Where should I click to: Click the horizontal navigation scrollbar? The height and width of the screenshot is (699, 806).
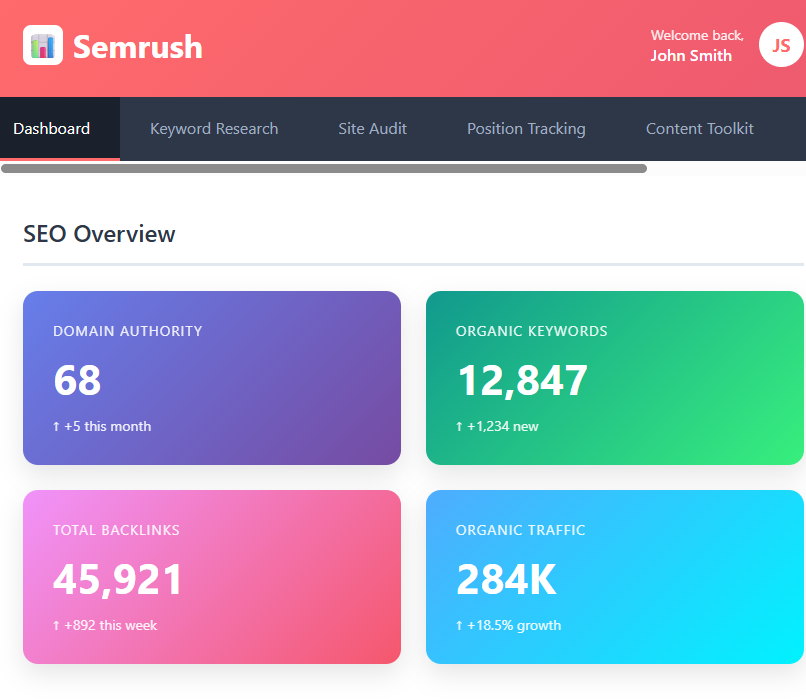point(324,169)
